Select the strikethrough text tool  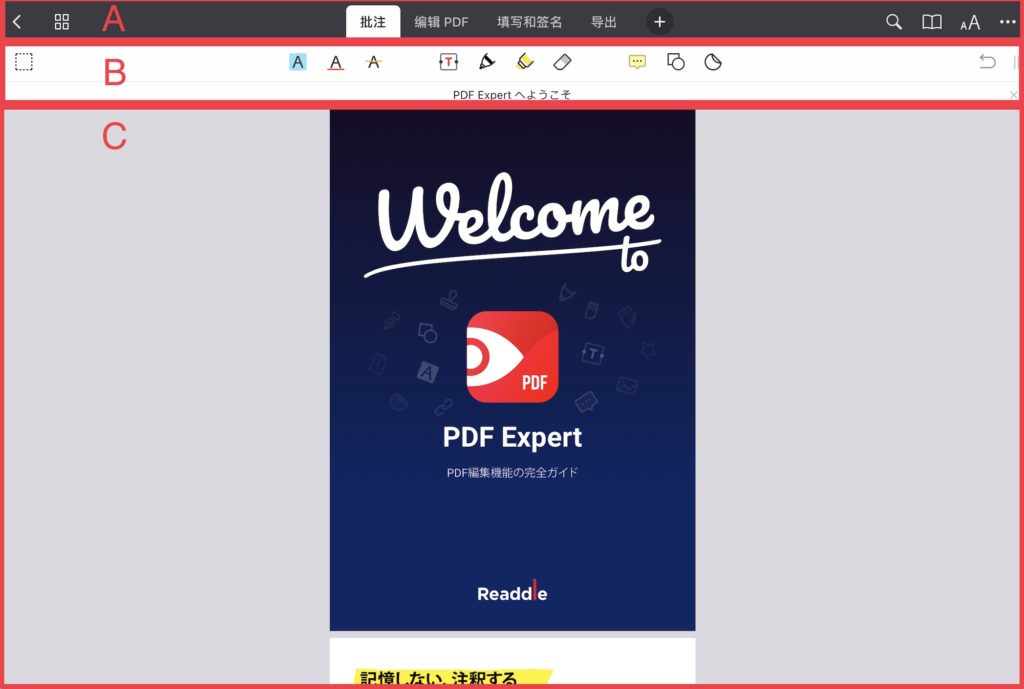tap(374, 62)
